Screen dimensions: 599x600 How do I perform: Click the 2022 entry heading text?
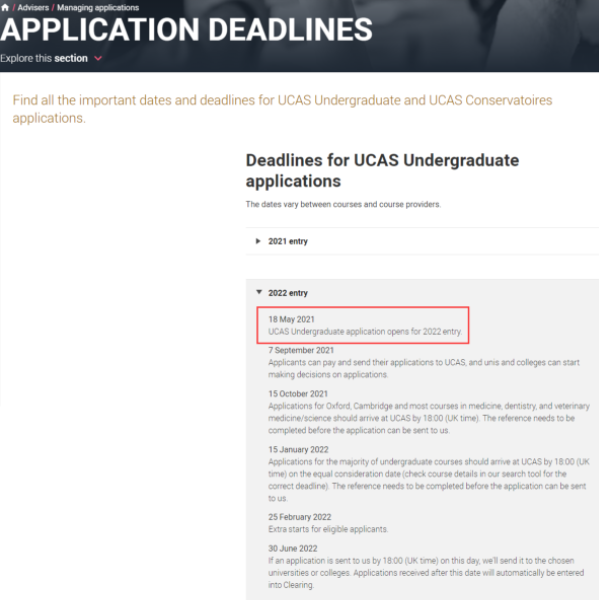(x=288, y=293)
